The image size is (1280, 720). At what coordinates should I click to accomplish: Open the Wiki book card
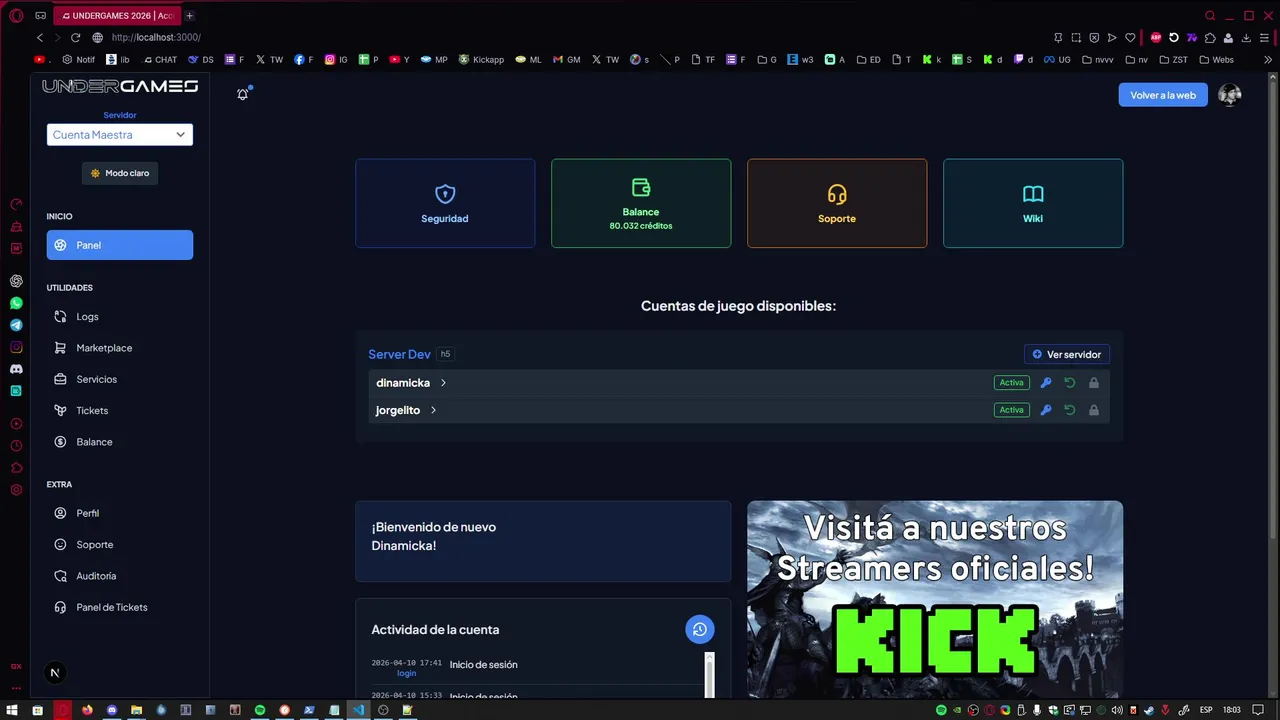pos(1033,203)
